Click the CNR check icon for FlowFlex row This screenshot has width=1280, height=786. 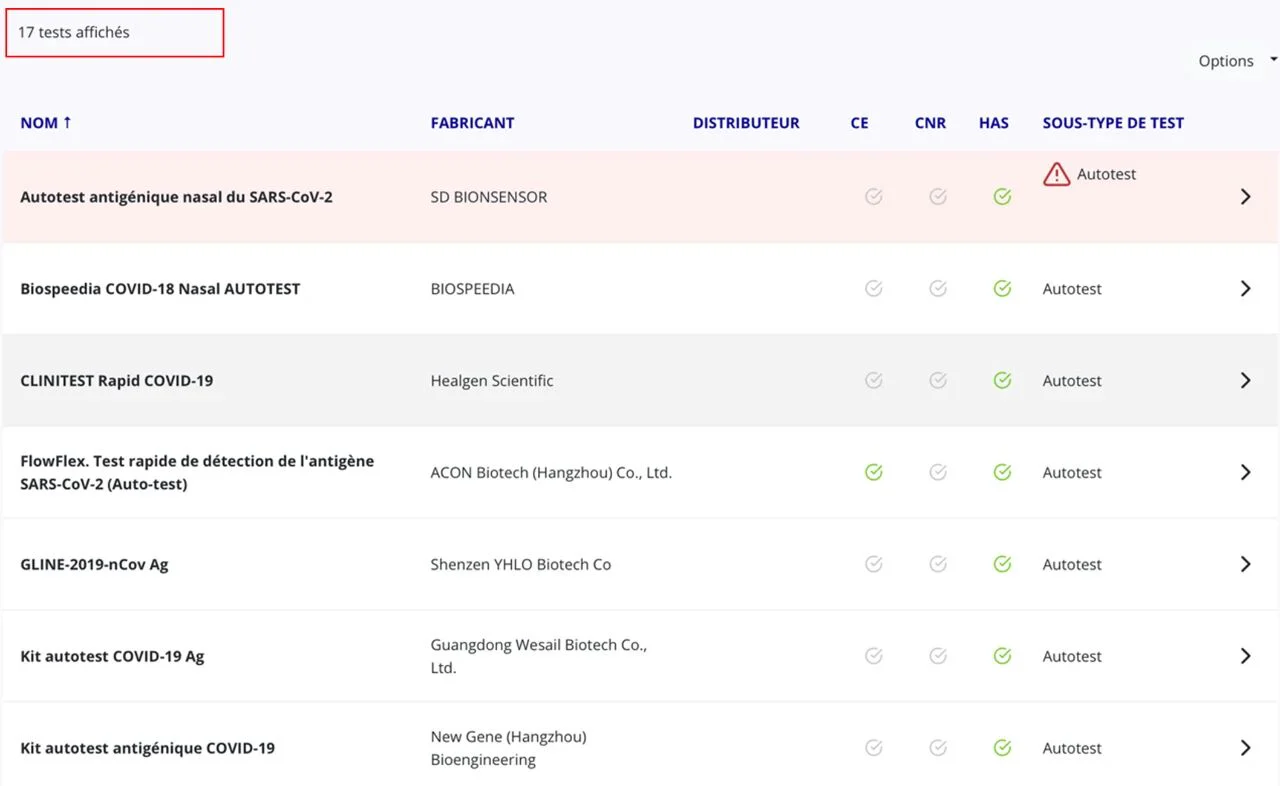coord(938,472)
